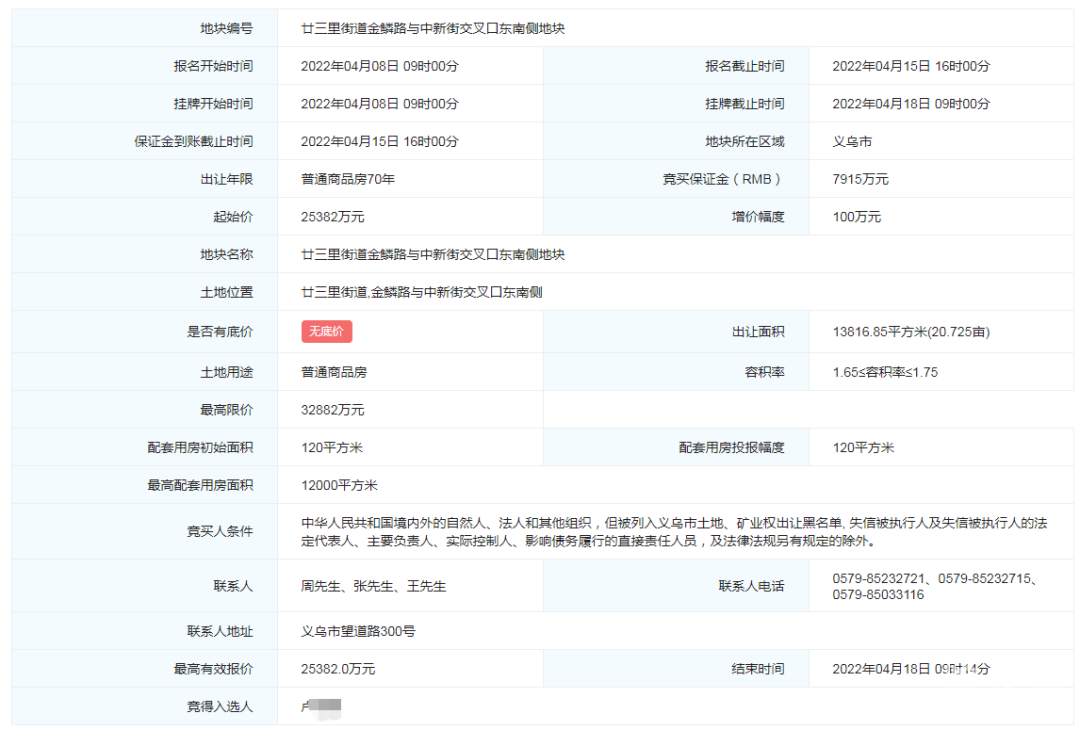The width and height of the screenshot is (1080, 730).
Task: Click the 报名截止时间 label
Action: pos(744,66)
